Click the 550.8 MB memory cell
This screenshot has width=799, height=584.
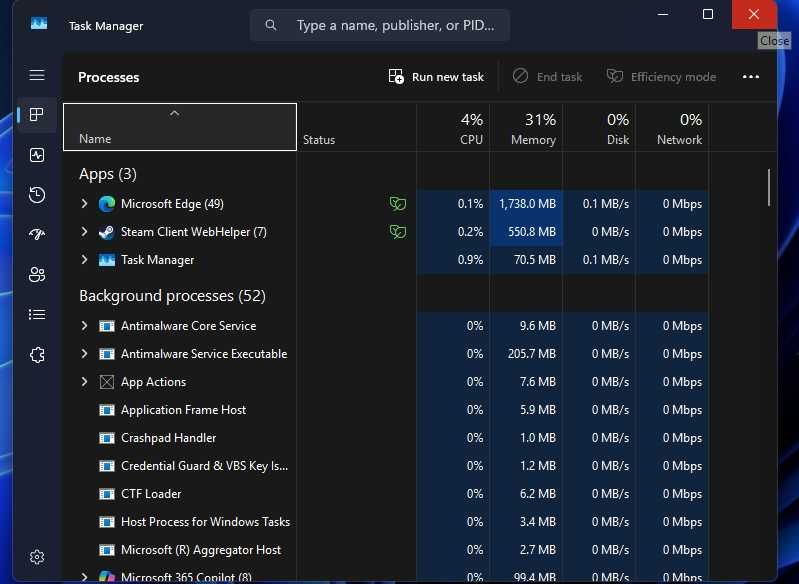526,232
